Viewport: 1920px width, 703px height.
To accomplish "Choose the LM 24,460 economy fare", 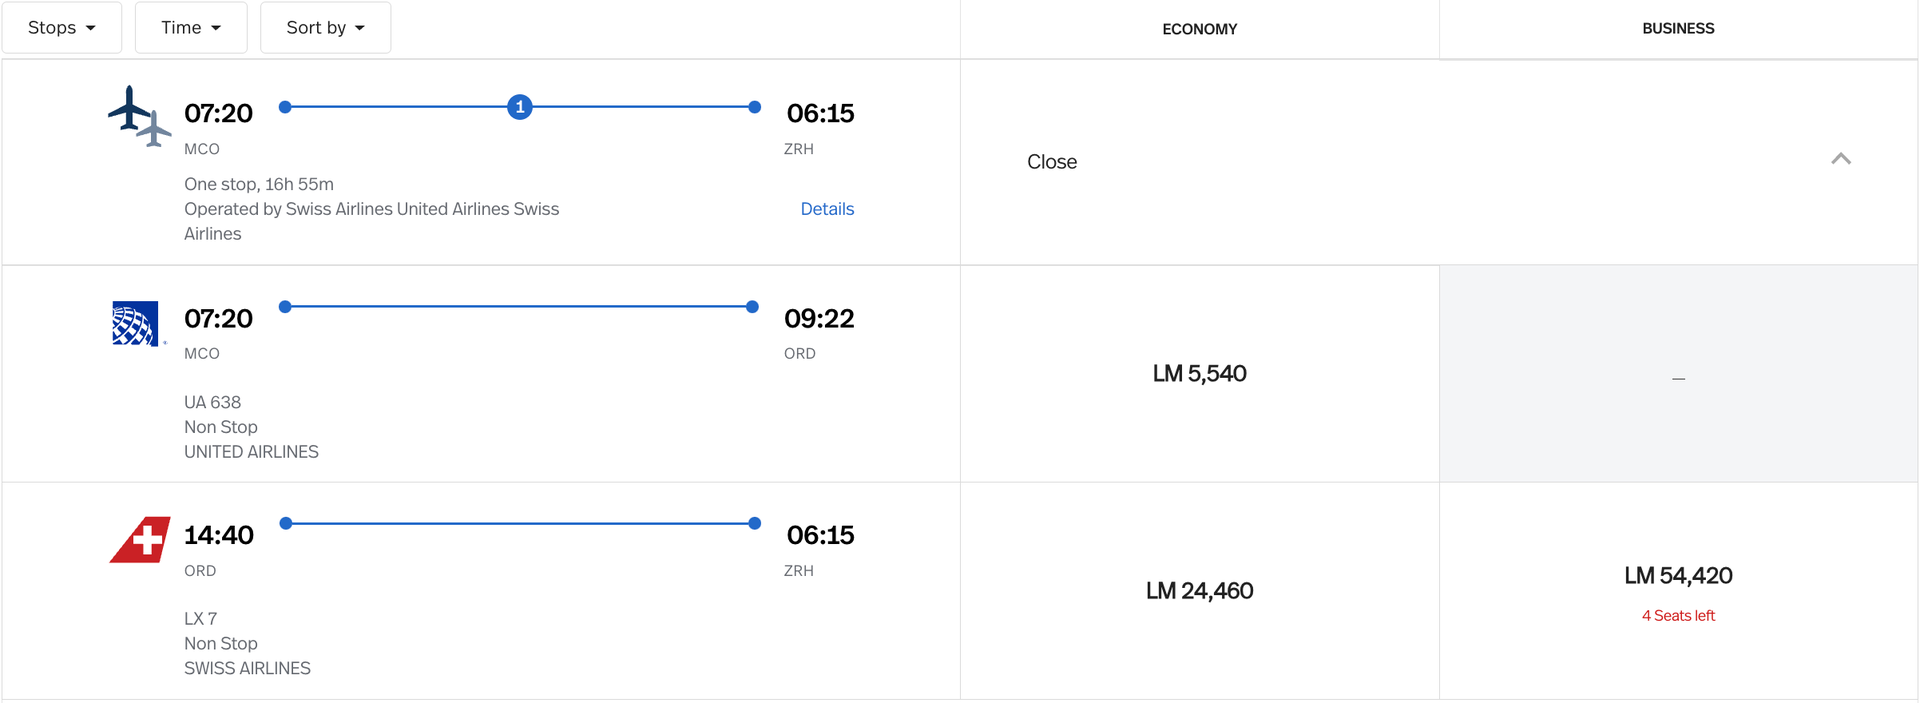I will point(1200,590).
